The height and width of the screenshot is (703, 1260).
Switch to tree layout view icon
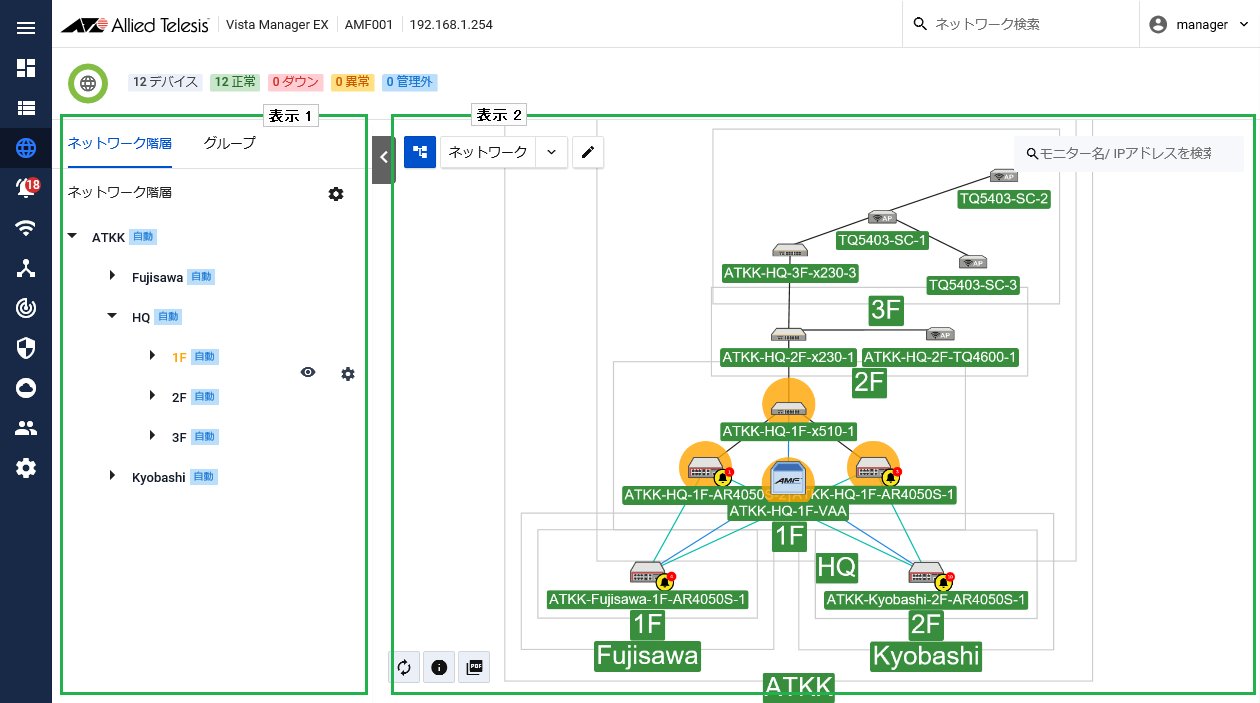click(x=420, y=152)
